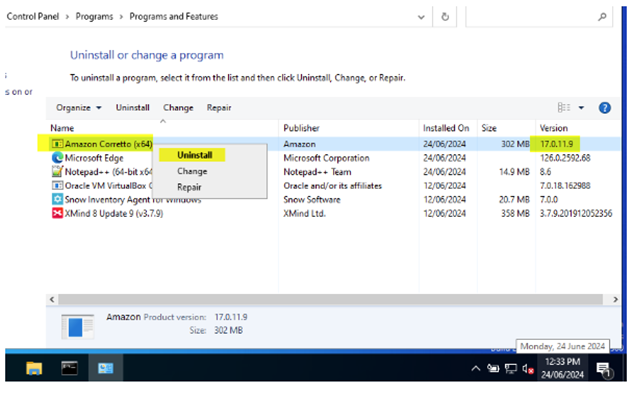632x393 pixels.
Task: Click the Microsoft Corporation publisher cell
Action: 326,158
